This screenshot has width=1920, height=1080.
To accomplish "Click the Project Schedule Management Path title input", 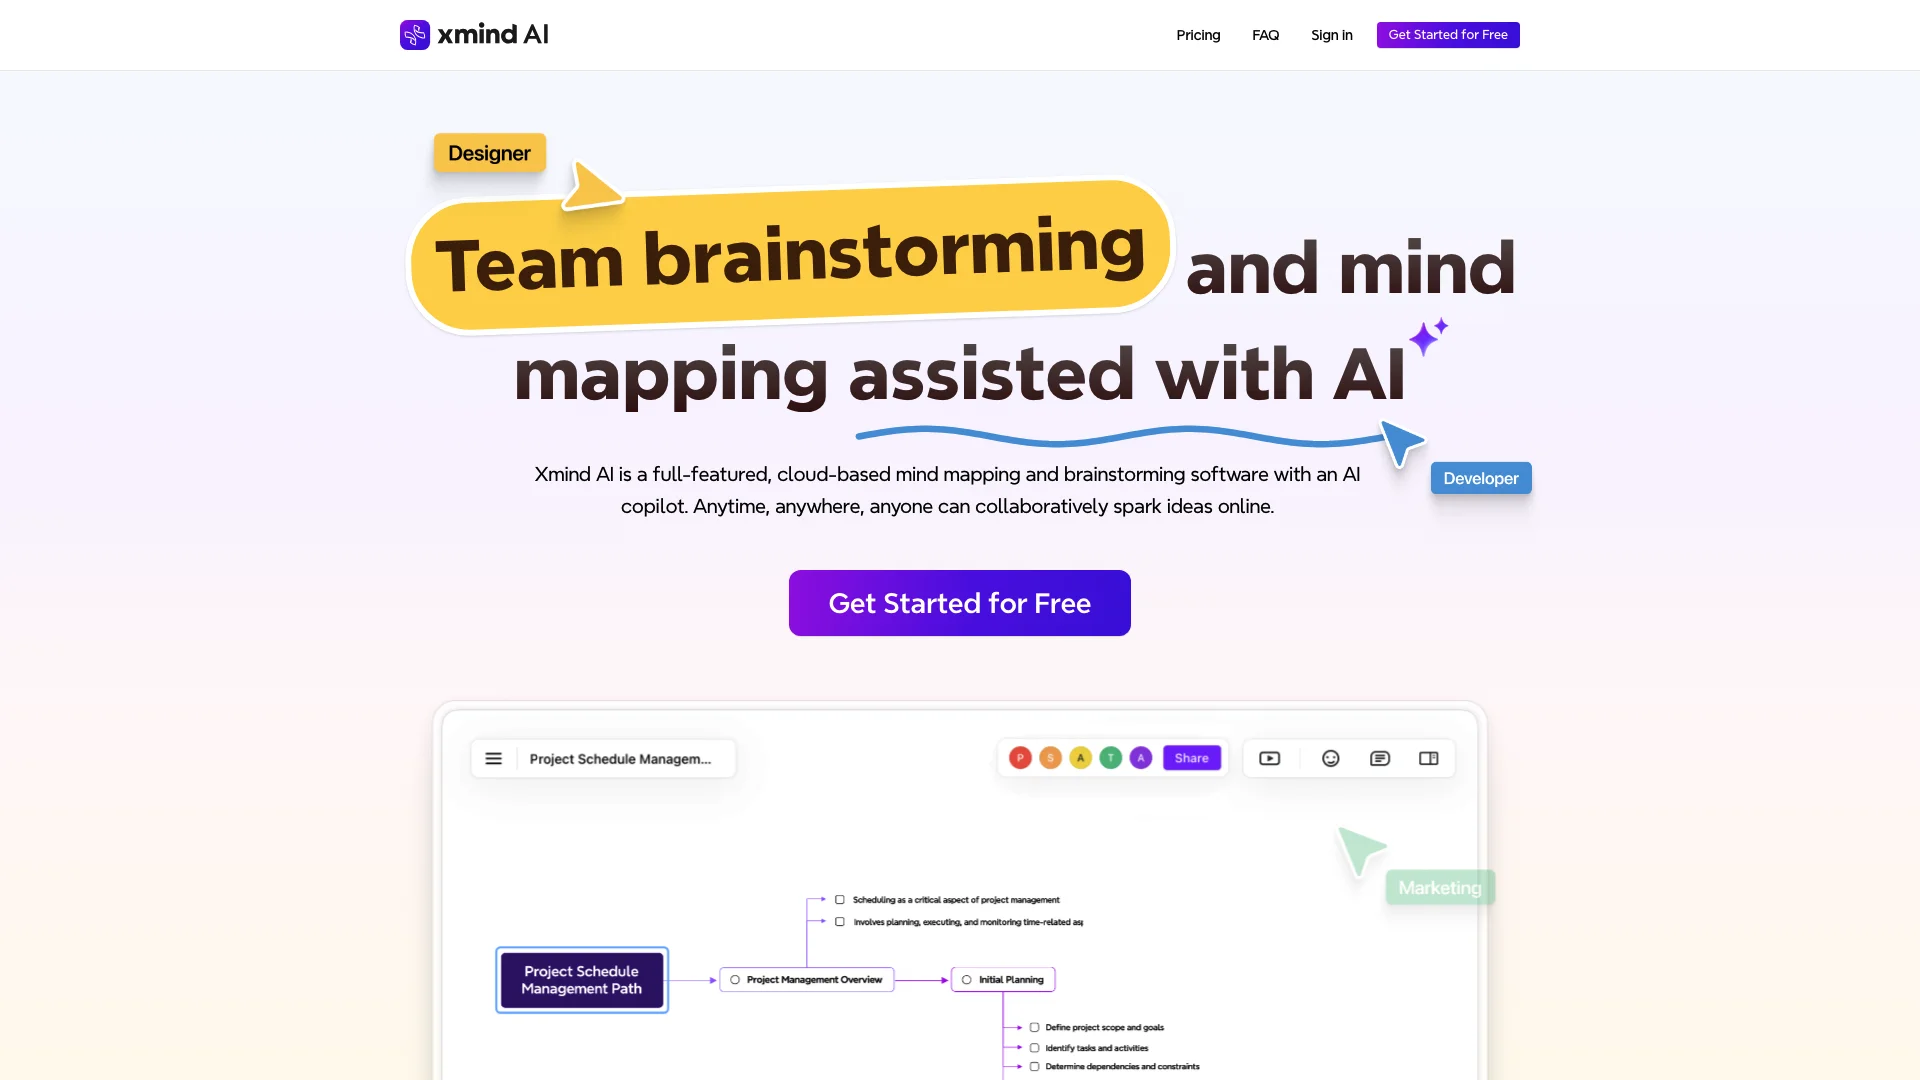I will 620,757.
